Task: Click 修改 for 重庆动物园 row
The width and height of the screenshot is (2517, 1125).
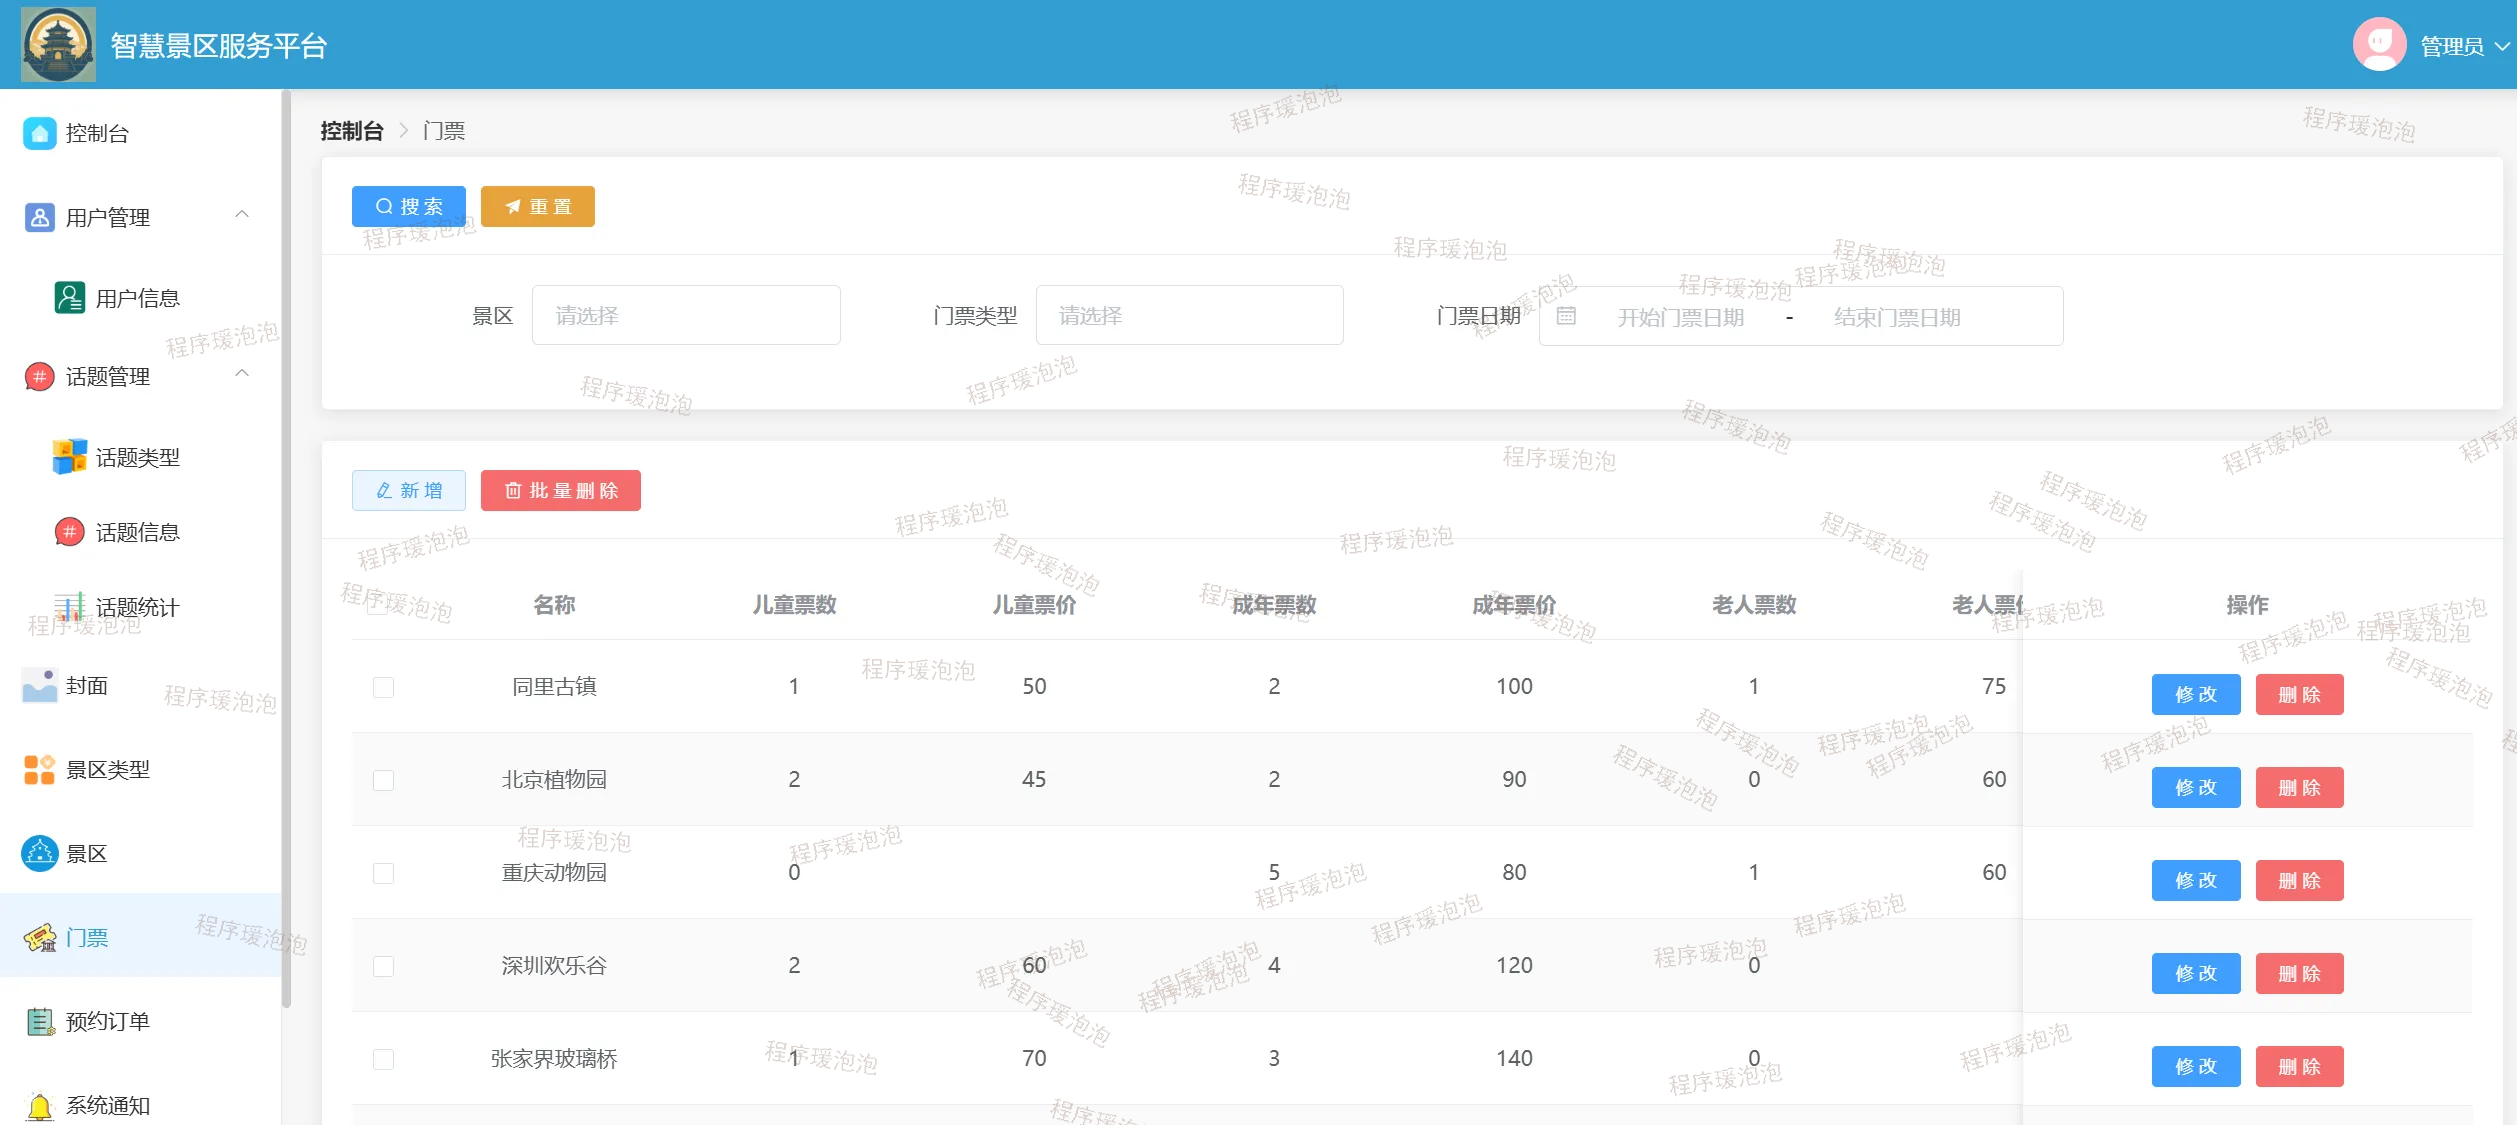Action: click(2195, 881)
